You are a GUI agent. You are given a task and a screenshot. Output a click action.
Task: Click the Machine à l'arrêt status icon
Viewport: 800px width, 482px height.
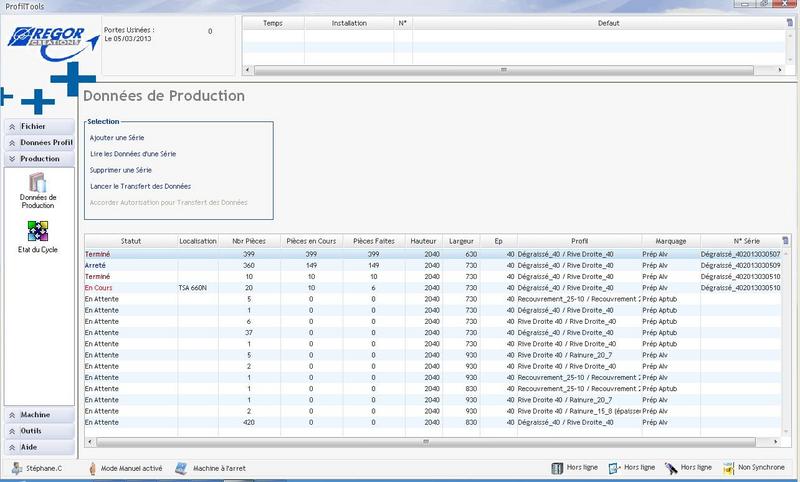[182, 468]
